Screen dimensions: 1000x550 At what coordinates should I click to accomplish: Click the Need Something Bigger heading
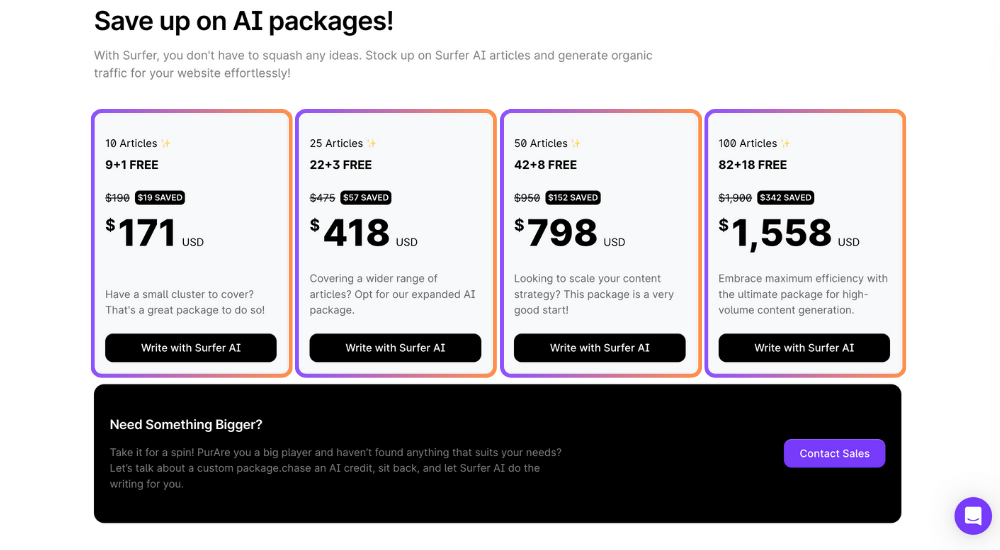(186, 424)
